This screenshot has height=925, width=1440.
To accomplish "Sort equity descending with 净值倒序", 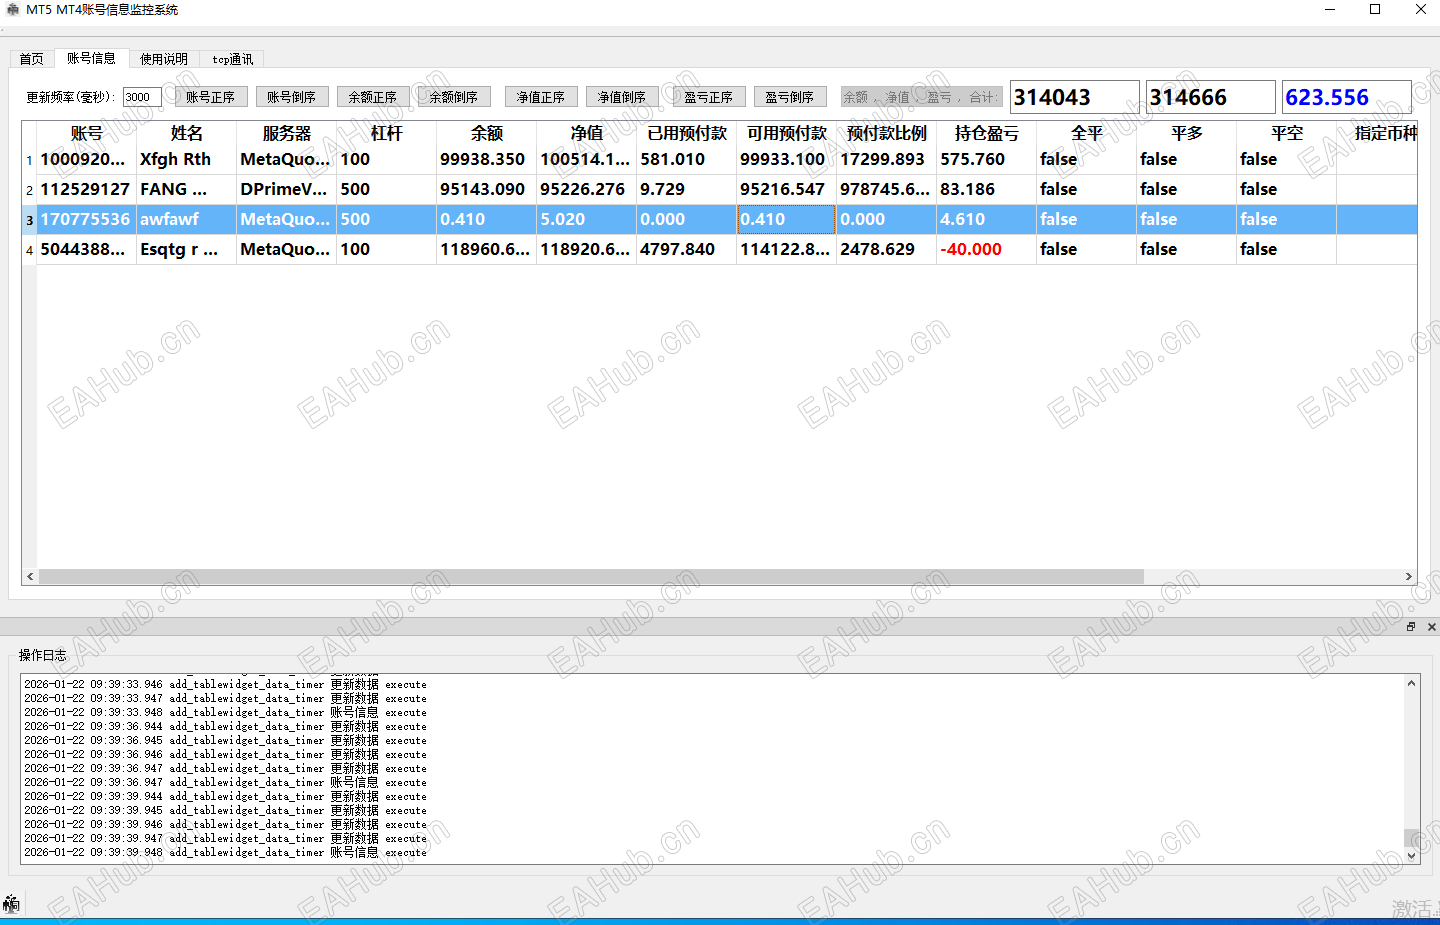I will pos(622,97).
